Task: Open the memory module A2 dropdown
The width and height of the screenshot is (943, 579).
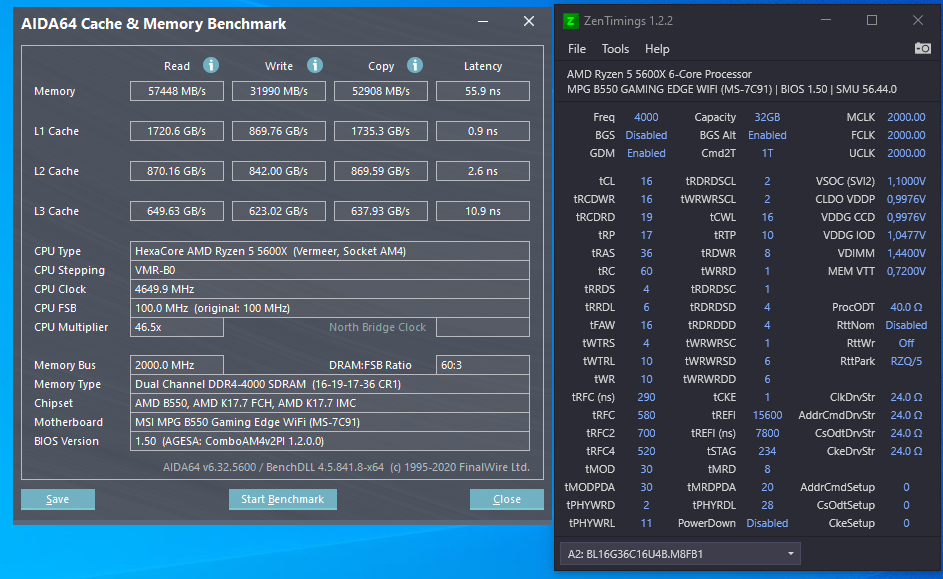Action: (x=680, y=554)
